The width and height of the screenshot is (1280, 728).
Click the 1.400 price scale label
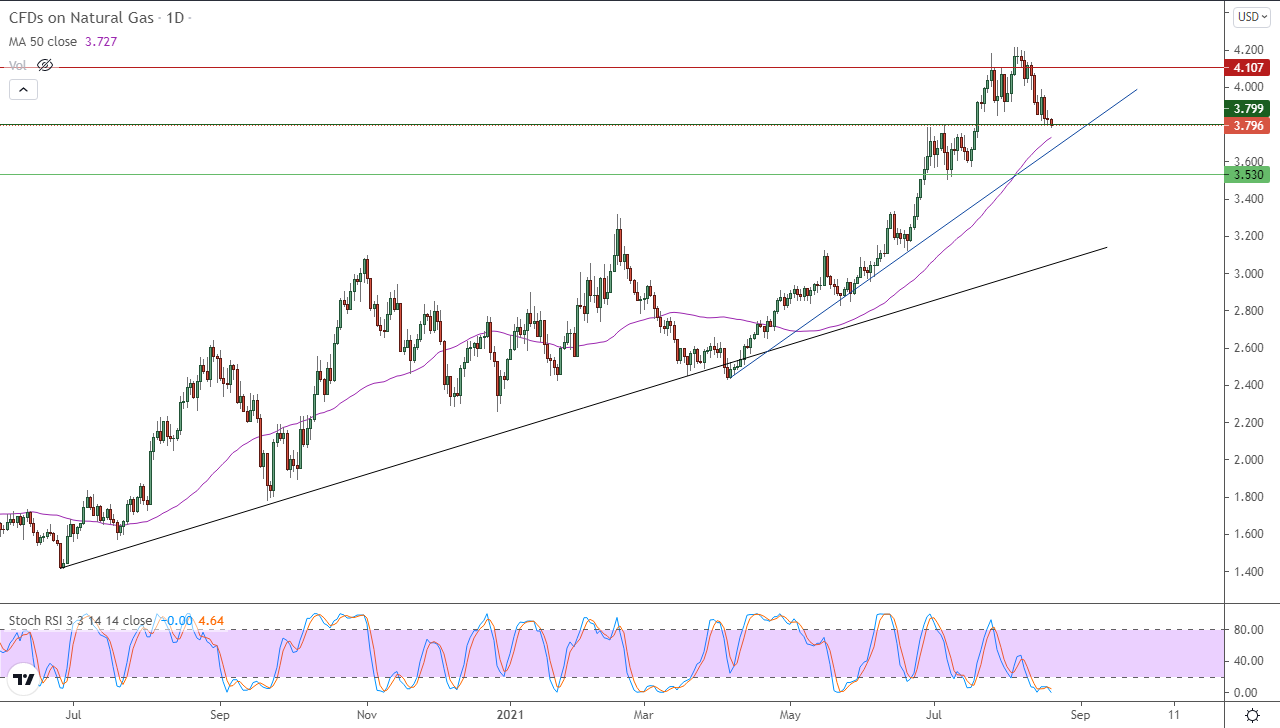[1248, 571]
